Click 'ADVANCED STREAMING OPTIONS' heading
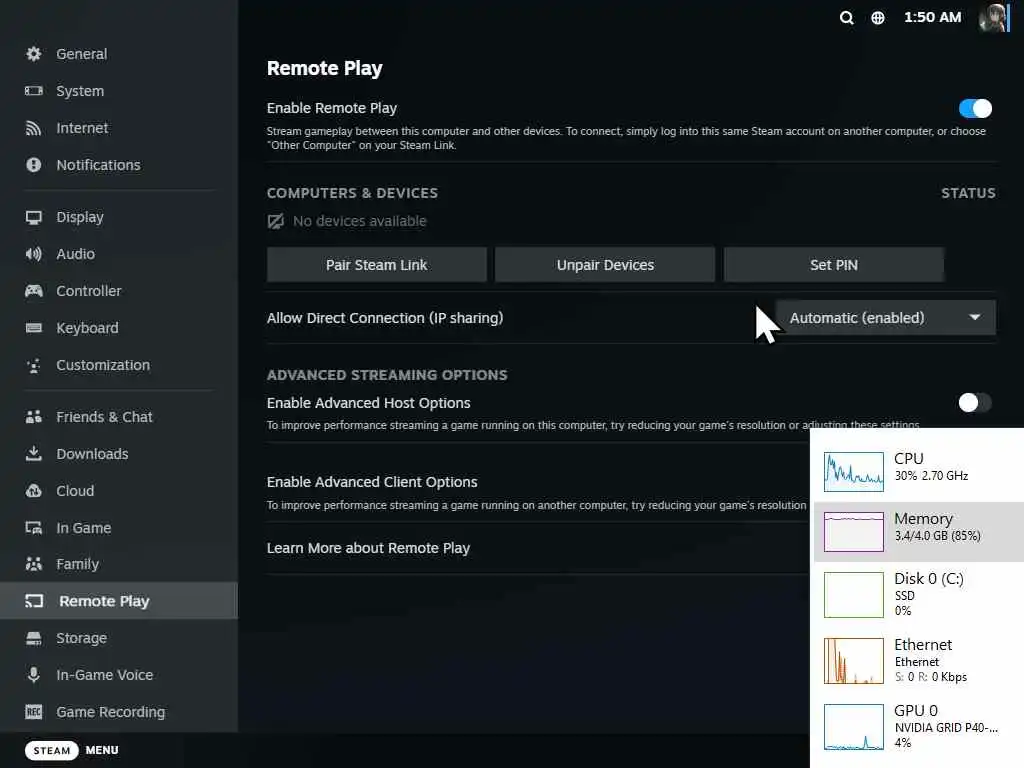Image resolution: width=1024 pixels, height=768 pixels. click(387, 375)
